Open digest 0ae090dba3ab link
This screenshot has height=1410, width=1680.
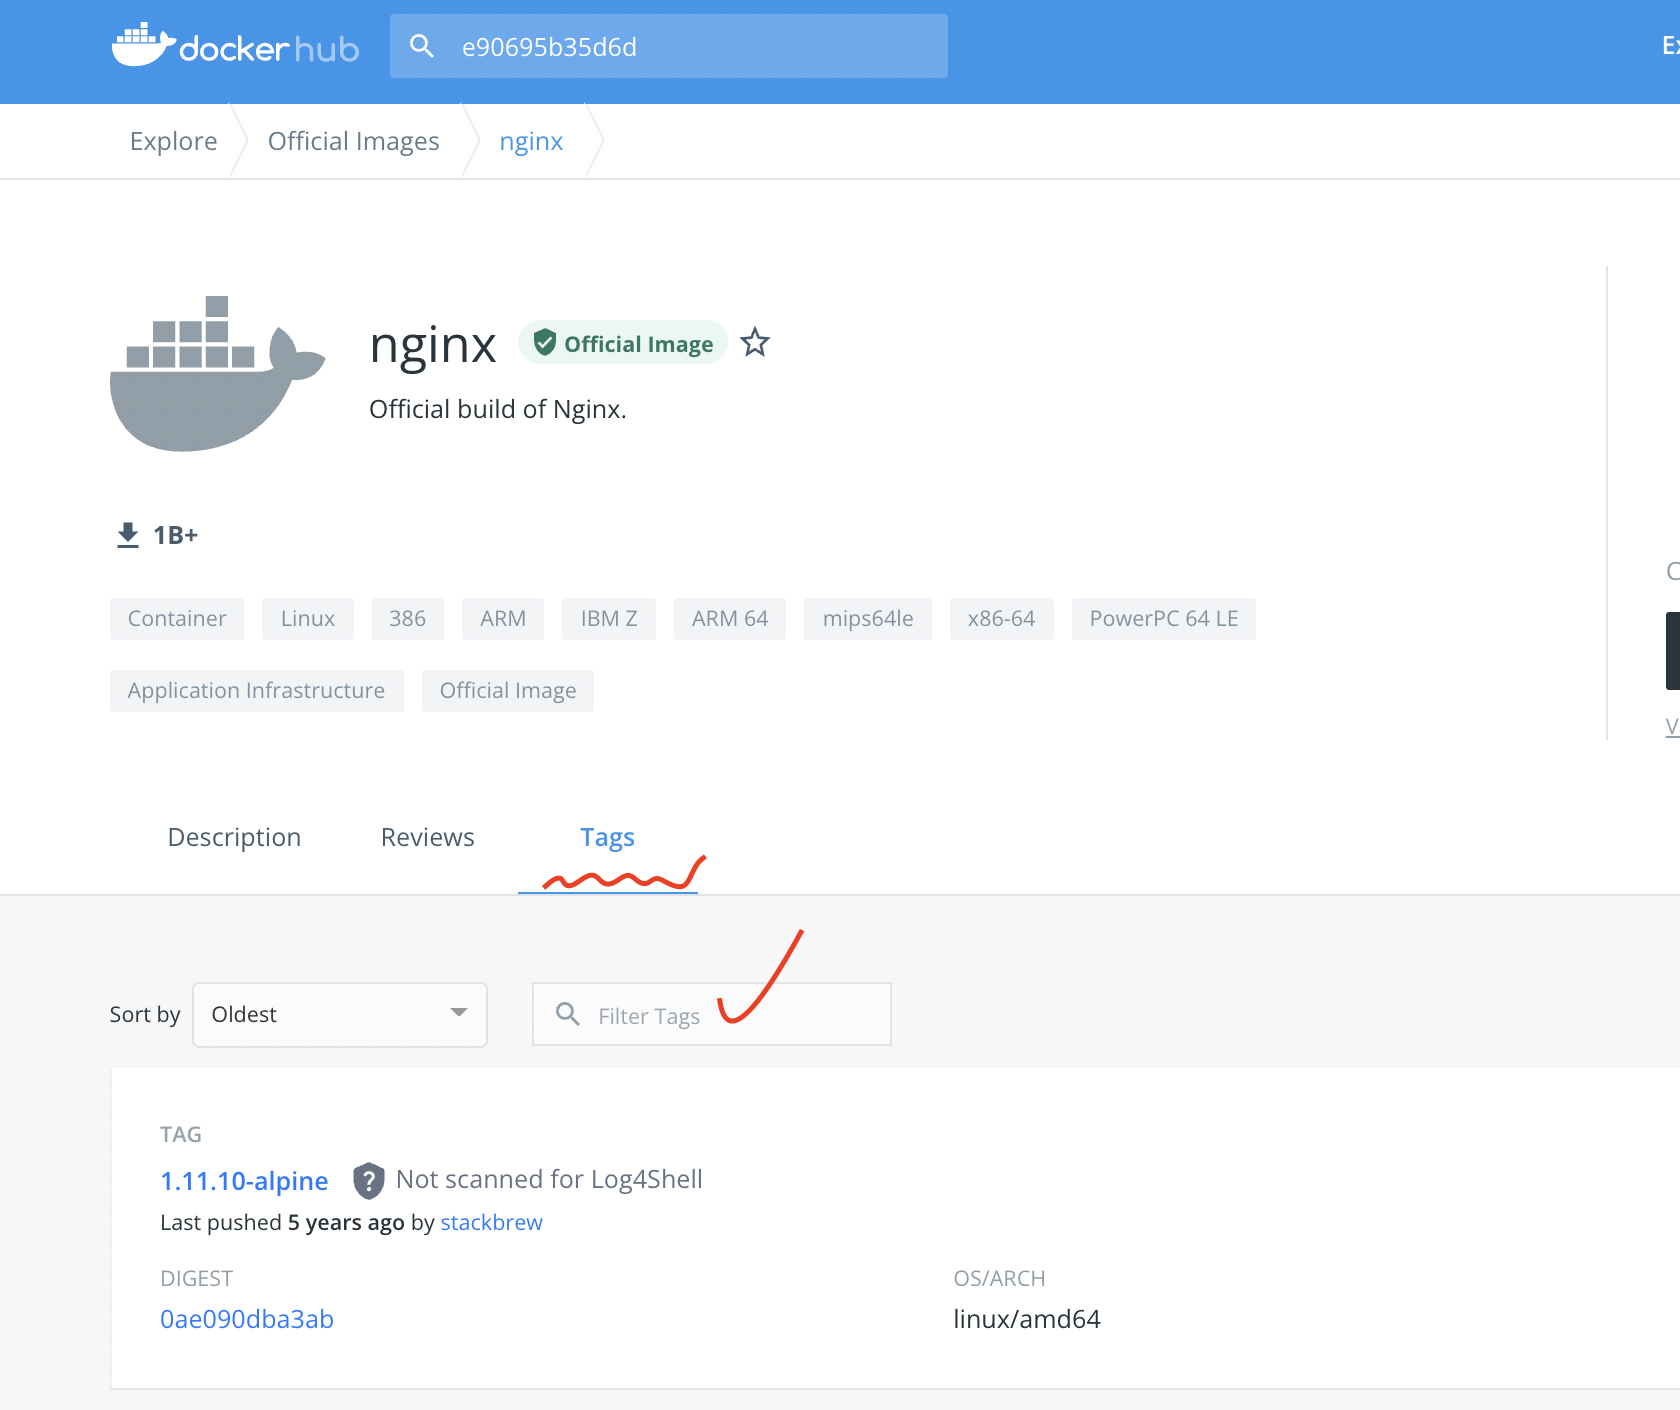click(247, 1319)
